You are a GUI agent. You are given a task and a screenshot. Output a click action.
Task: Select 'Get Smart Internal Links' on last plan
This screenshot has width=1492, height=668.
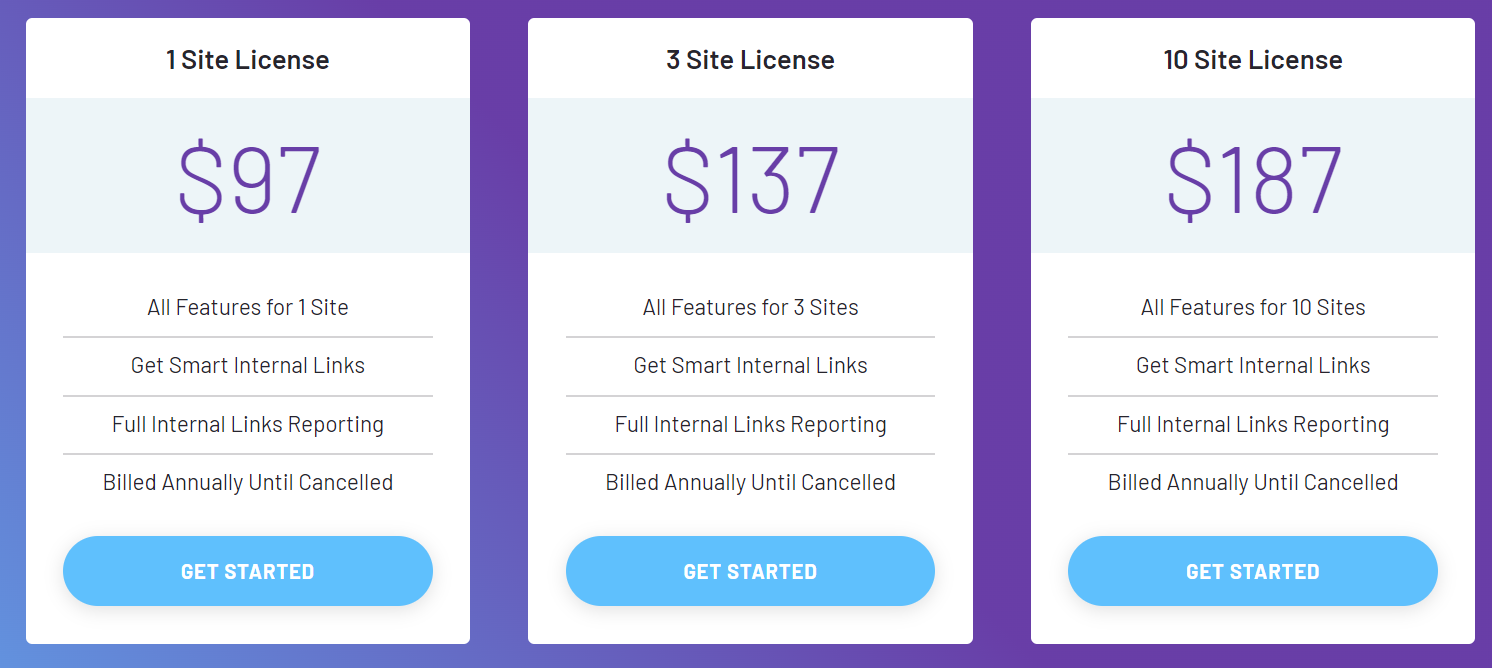1252,366
